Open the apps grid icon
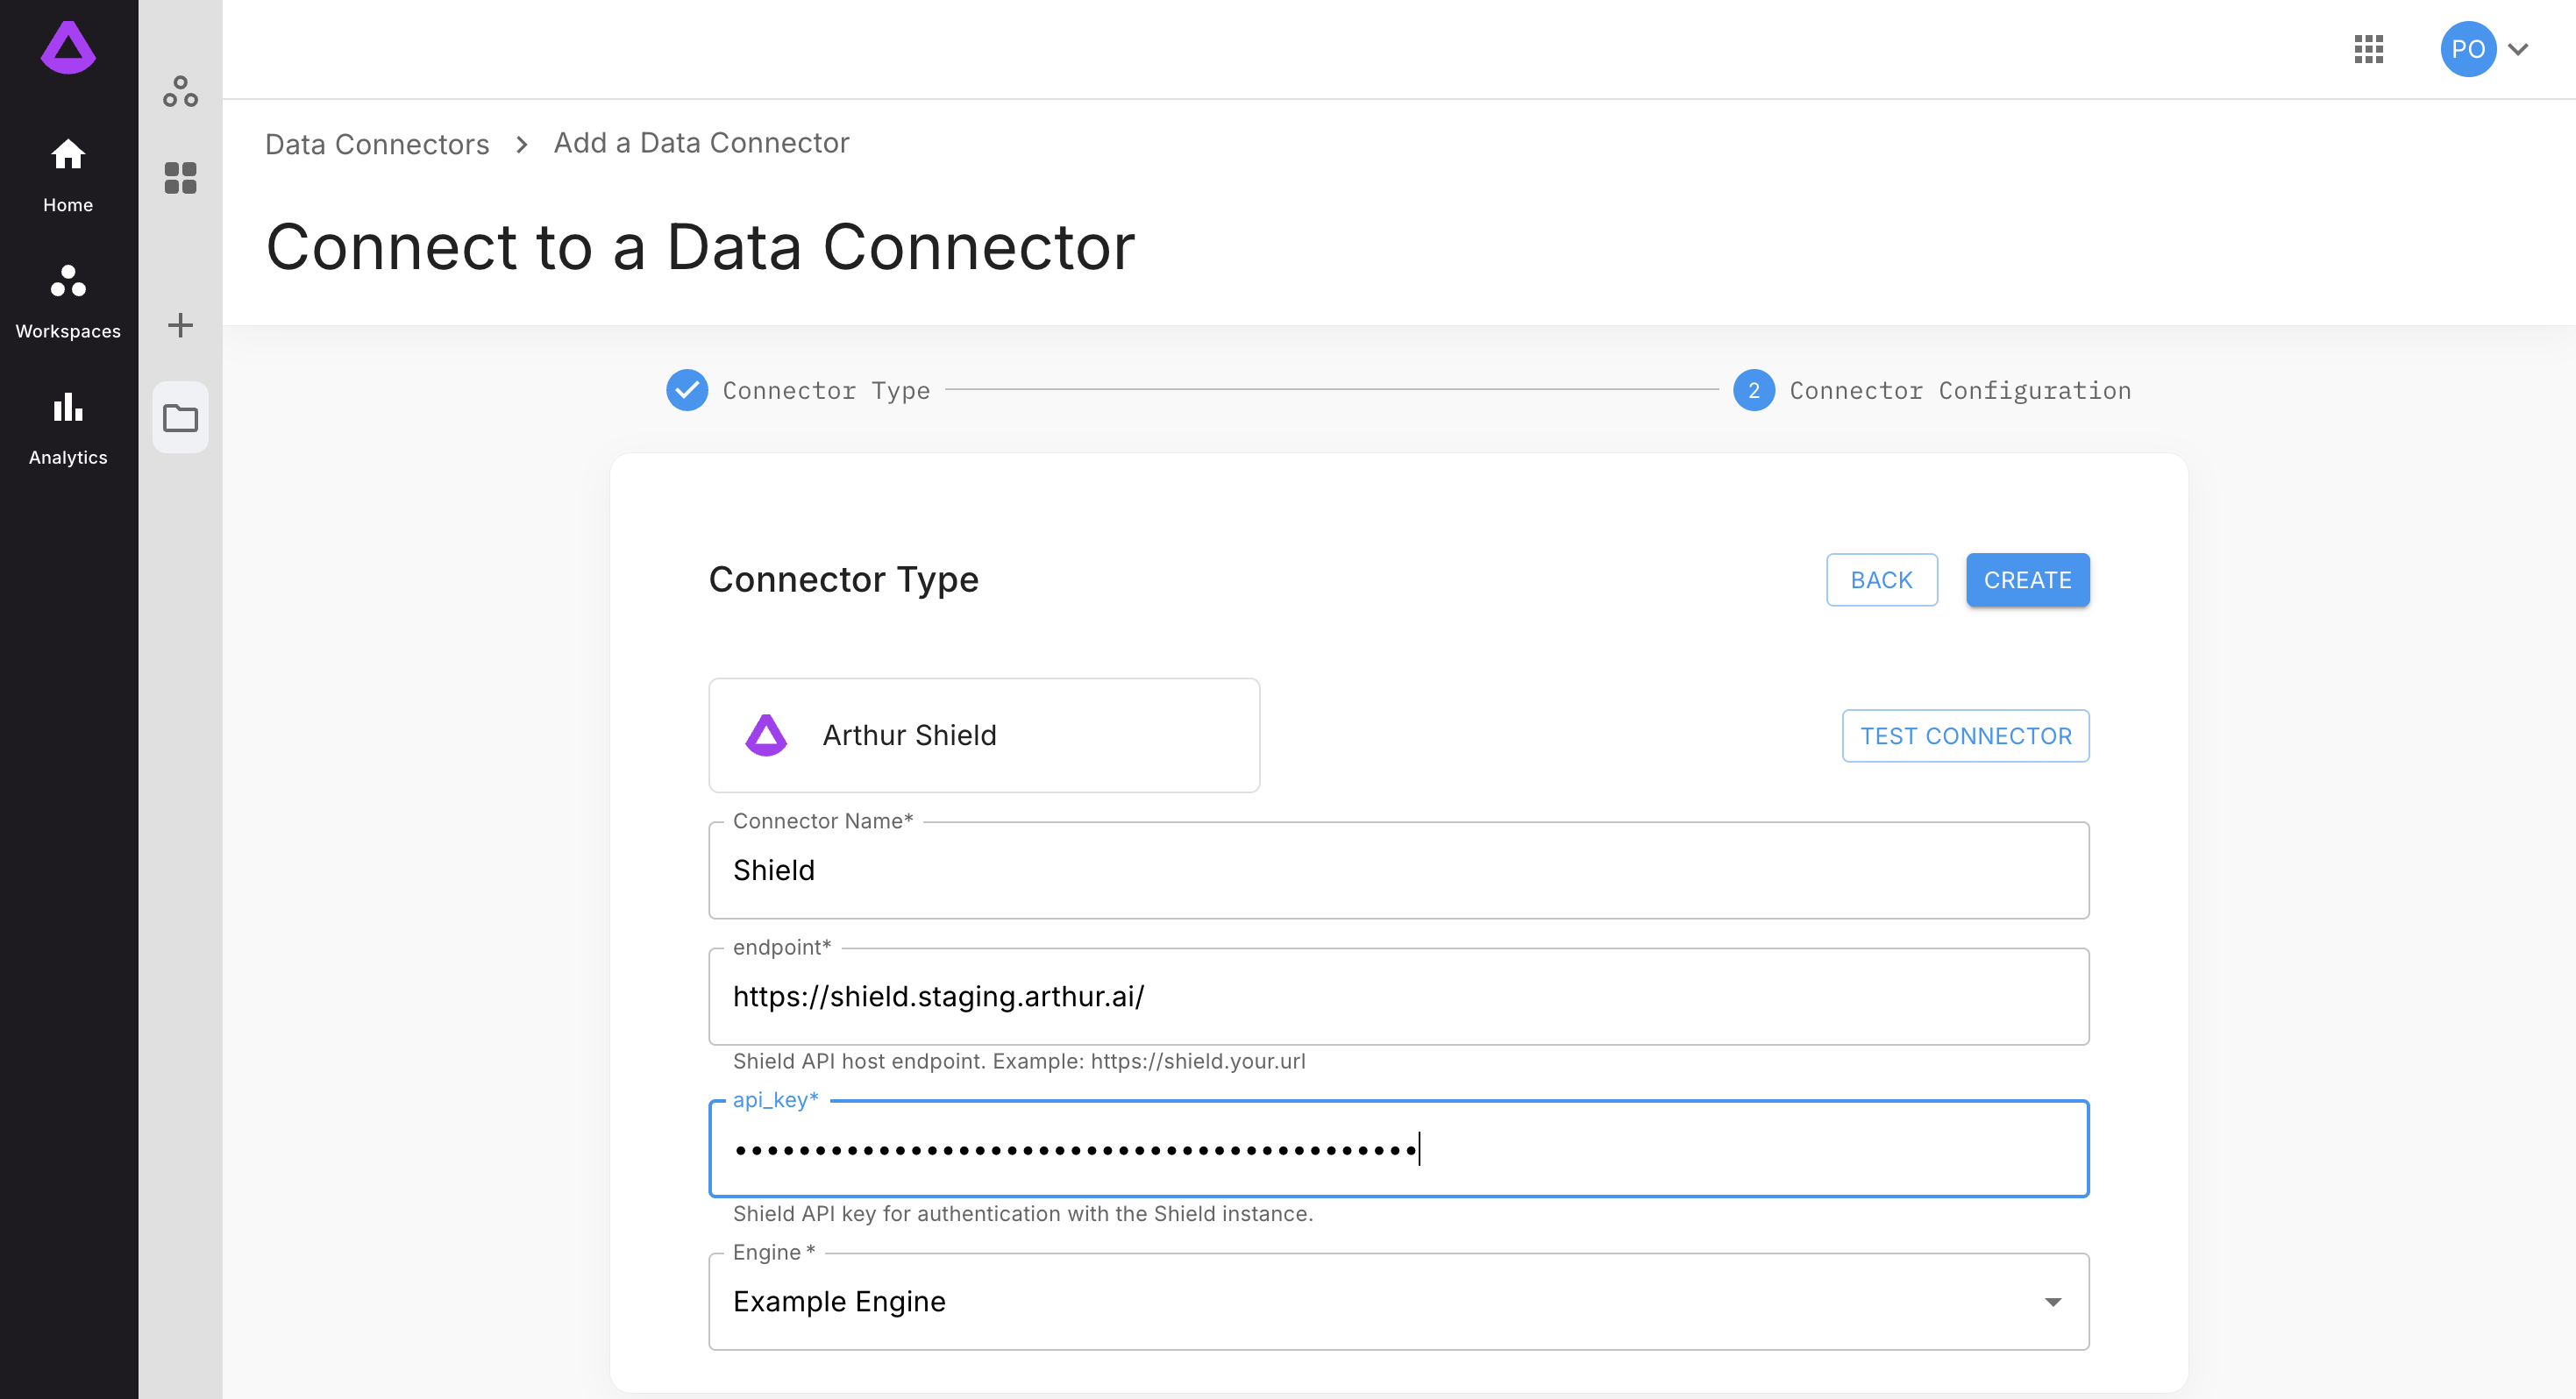The height and width of the screenshot is (1399, 2576). [x=2368, y=49]
